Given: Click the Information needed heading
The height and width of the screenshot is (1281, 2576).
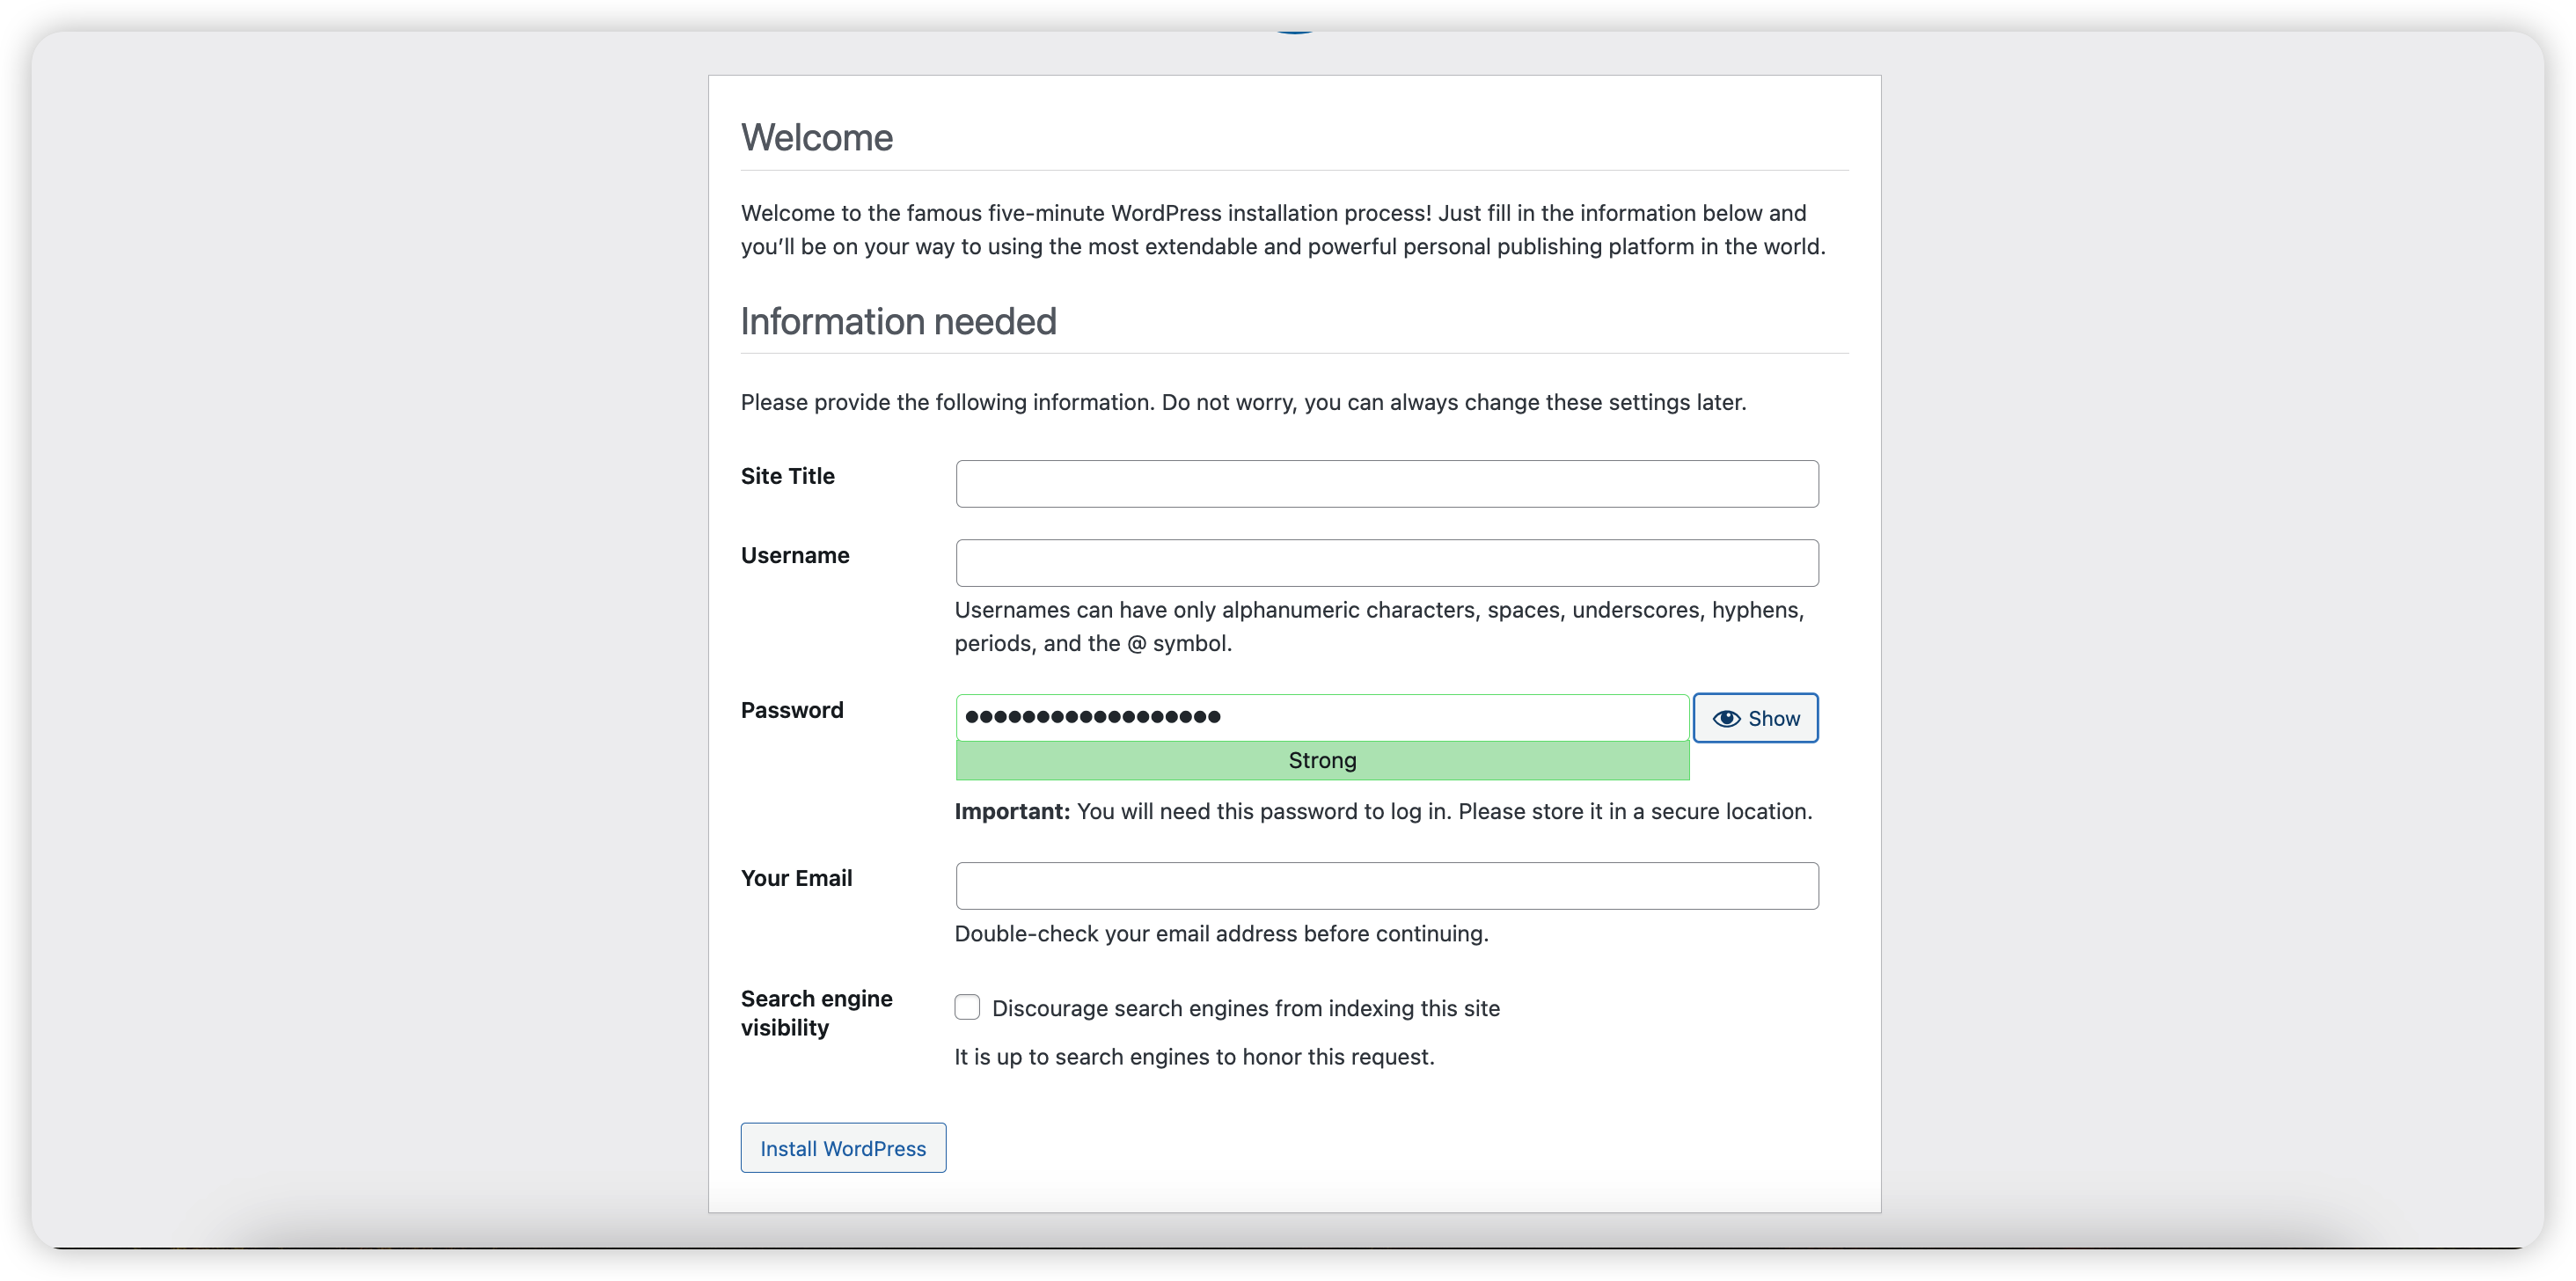Looking at the screenshot, I should [x=898, y=322].
